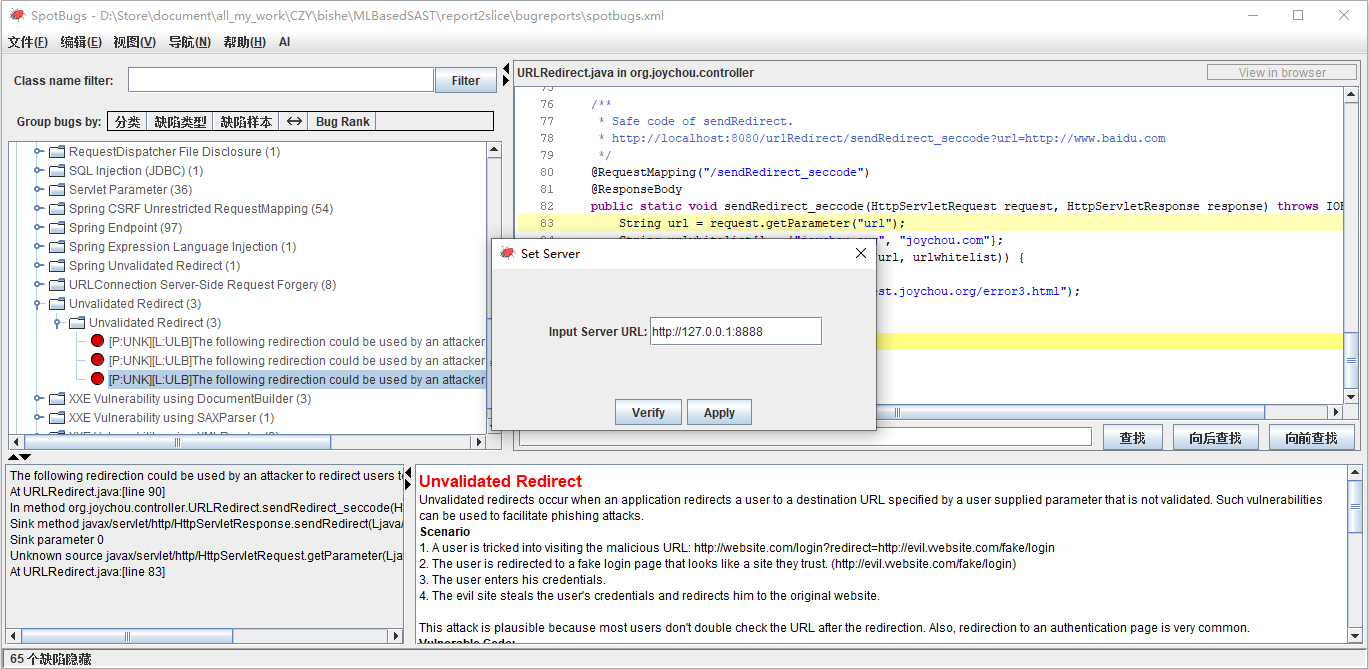
Task: Click the 'At URLRedirect.java:[line 90]' line
Action: point(88,492)
